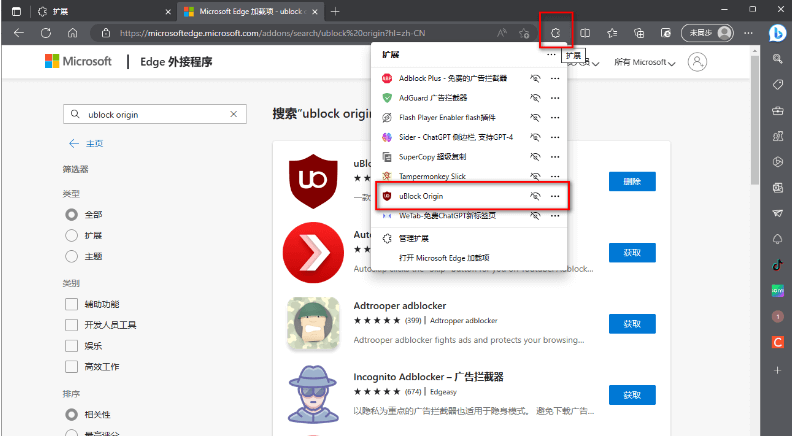Reload the page with refresh icon
The image size is (792, 436).
pos(46,33)
